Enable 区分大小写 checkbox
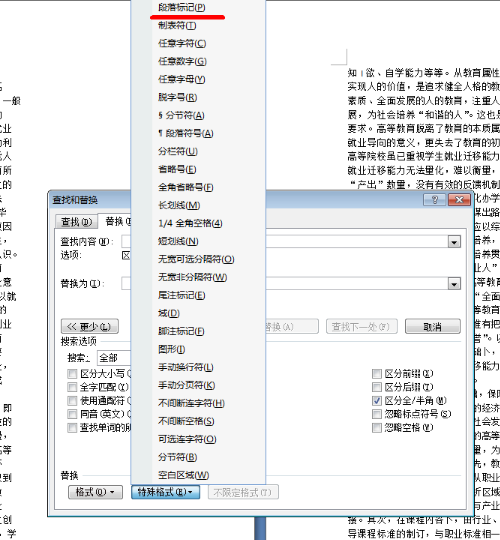This screenshot has height=540, width=500. 72,374
